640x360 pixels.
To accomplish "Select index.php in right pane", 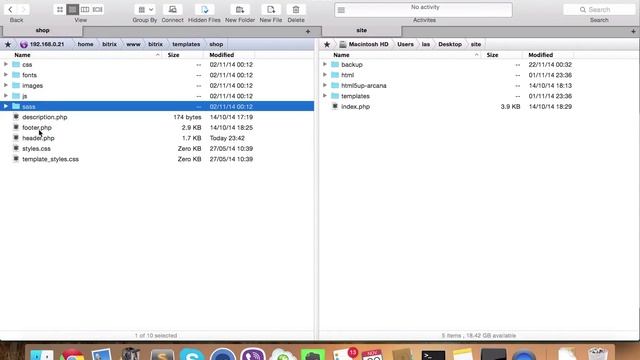I will tap(356, 107).
